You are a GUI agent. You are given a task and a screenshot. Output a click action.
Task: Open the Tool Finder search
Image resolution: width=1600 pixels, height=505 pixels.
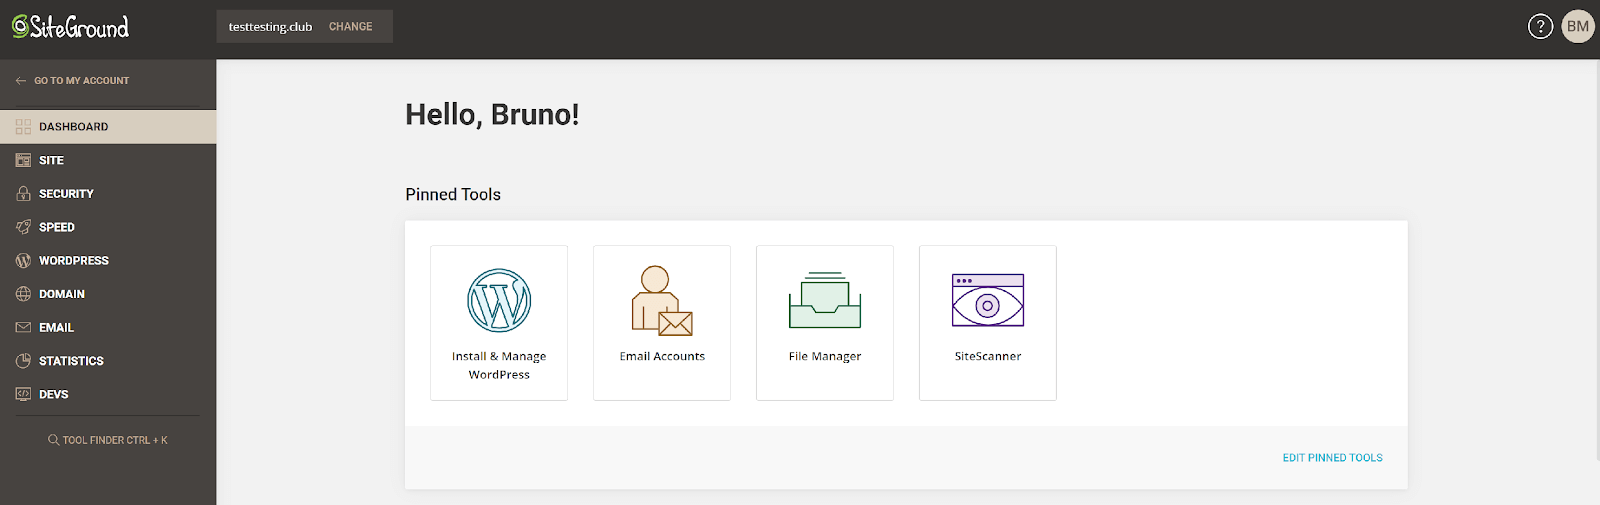[x=108, y=440]
